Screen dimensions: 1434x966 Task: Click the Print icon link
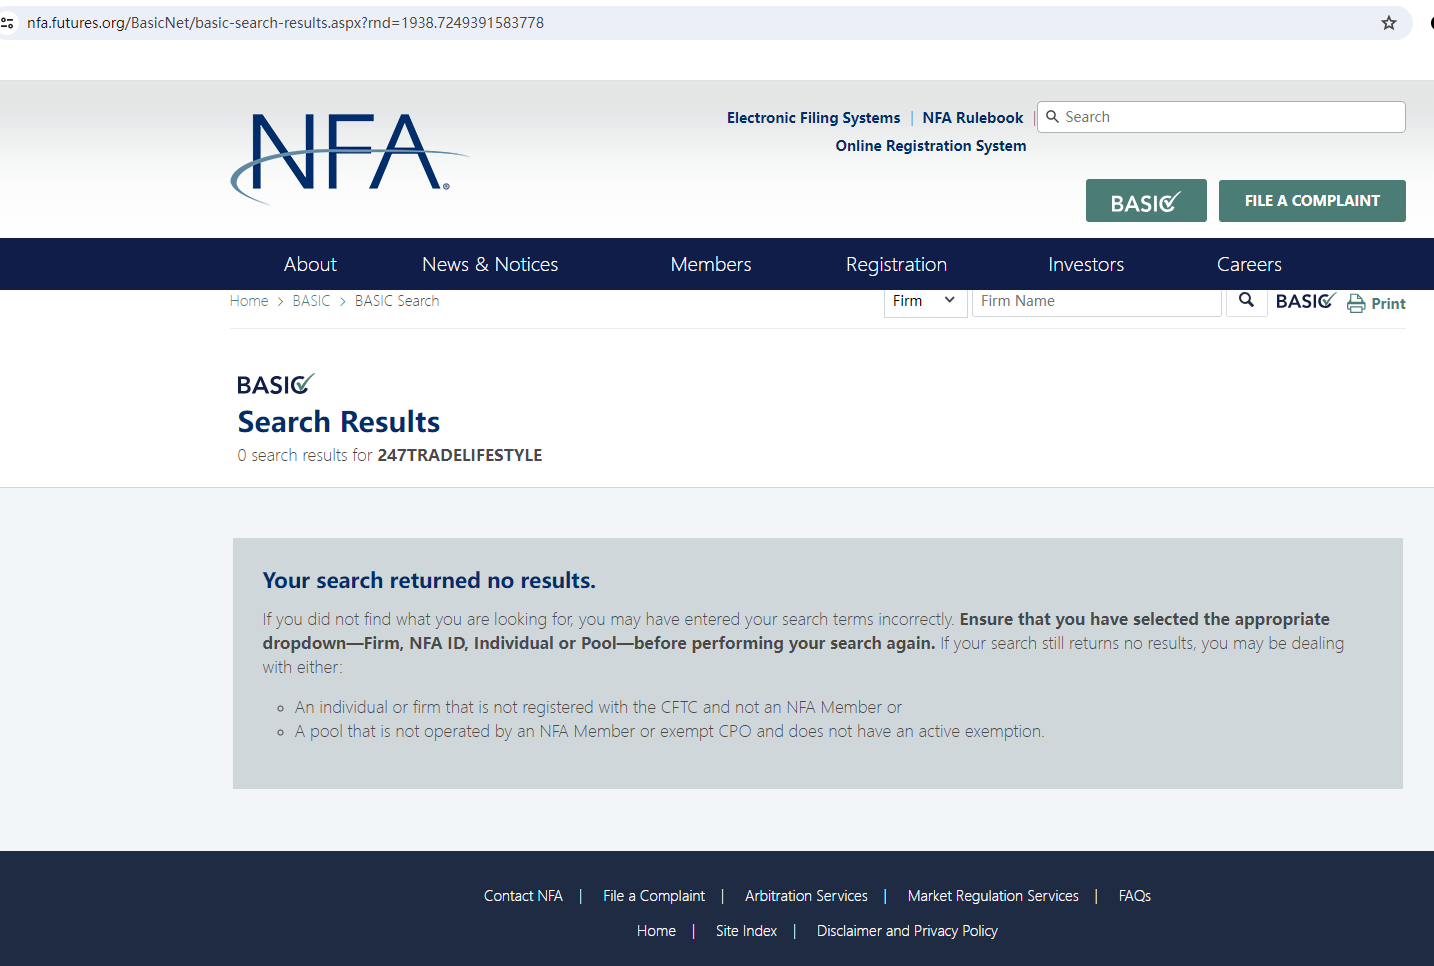tap(1376, 303)
